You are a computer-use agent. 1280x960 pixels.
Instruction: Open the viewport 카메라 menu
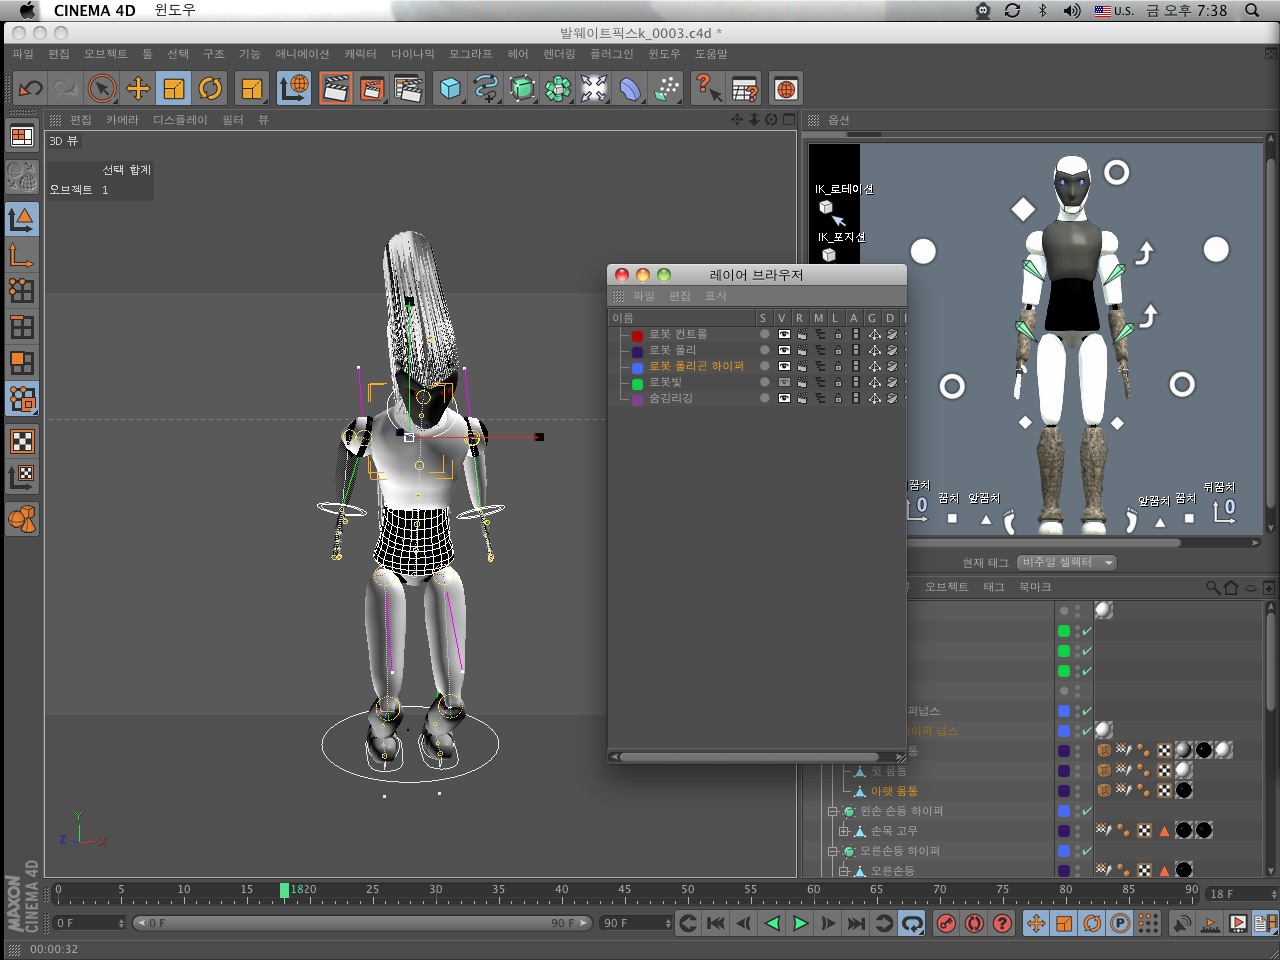point(122,120)
